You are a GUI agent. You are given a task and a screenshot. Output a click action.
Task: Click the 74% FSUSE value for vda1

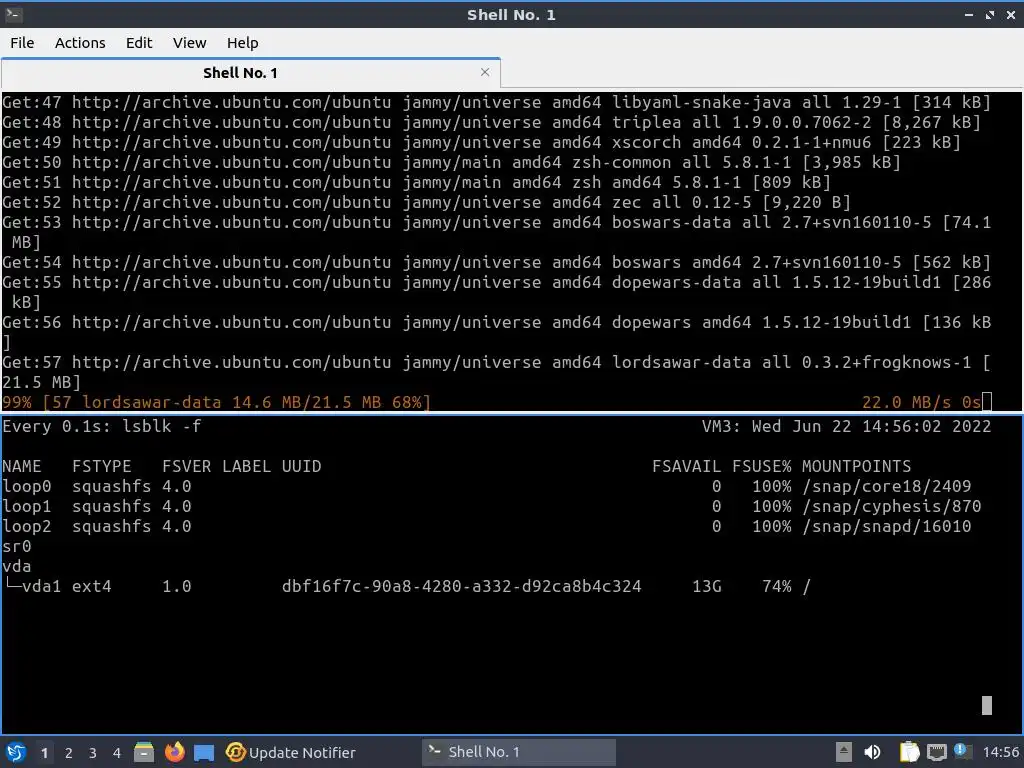pyautogui.click(x=776, y=586)
